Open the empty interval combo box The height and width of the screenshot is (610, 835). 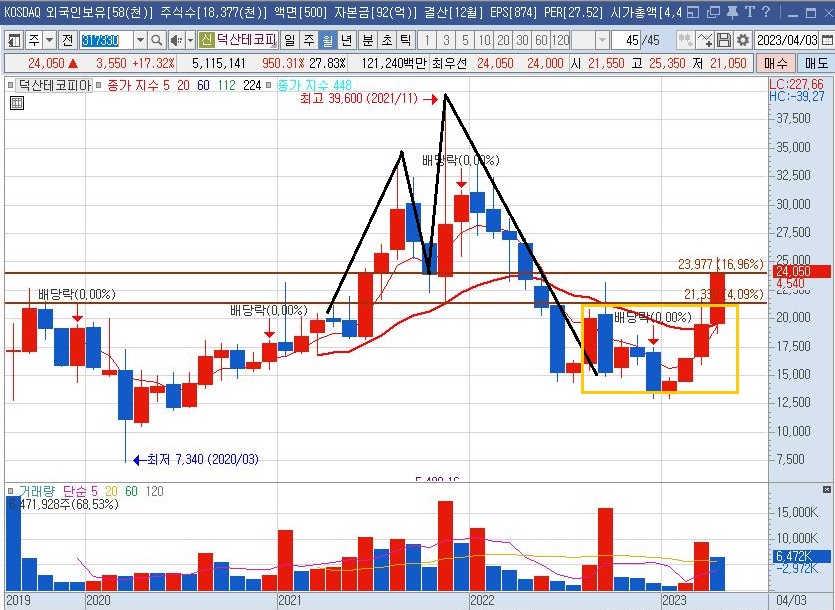coord(591,40)
